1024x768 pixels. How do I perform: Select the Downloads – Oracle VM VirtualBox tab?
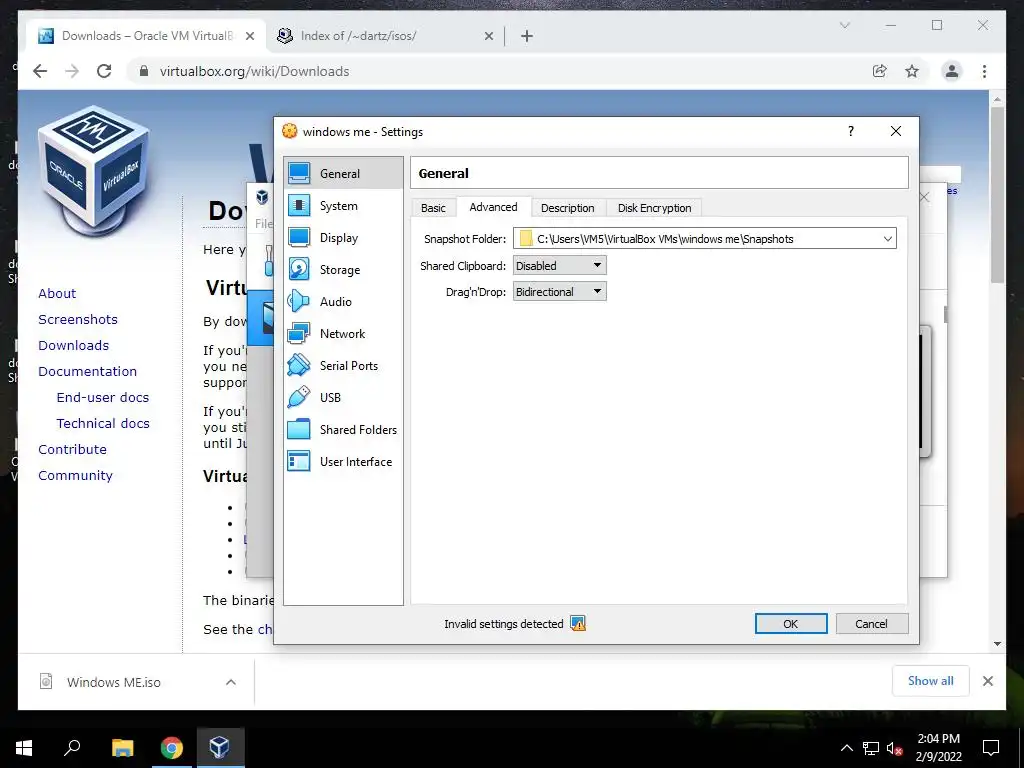[147, 36]
